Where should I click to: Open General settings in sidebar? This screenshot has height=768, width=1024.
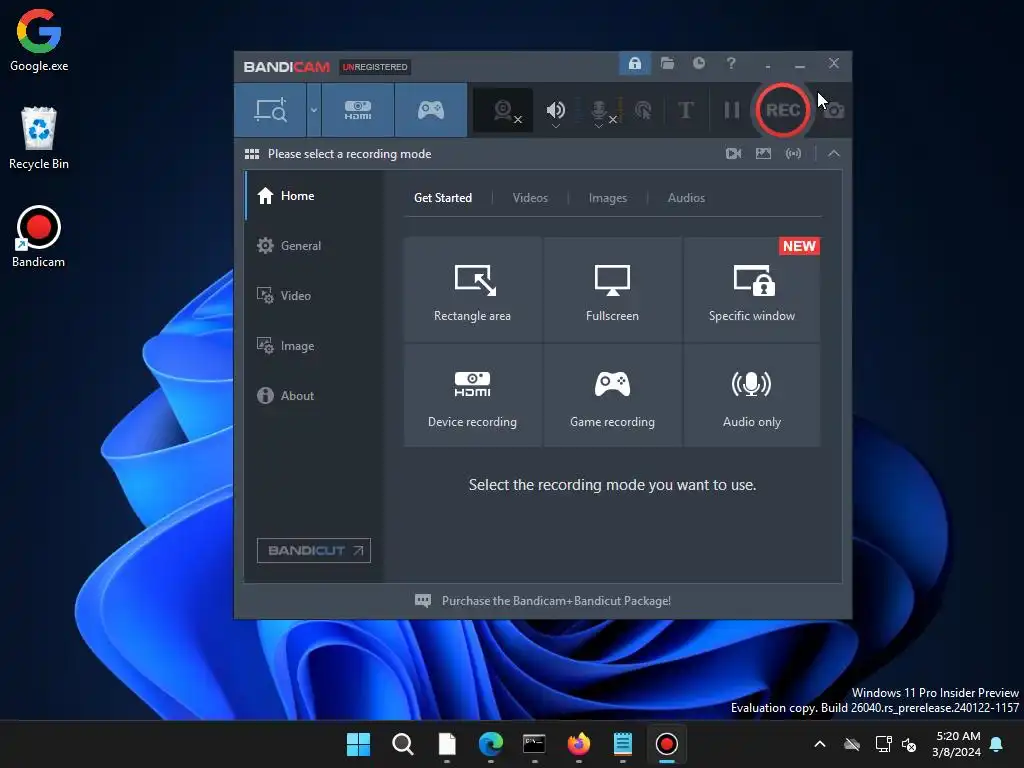[315, 246]
